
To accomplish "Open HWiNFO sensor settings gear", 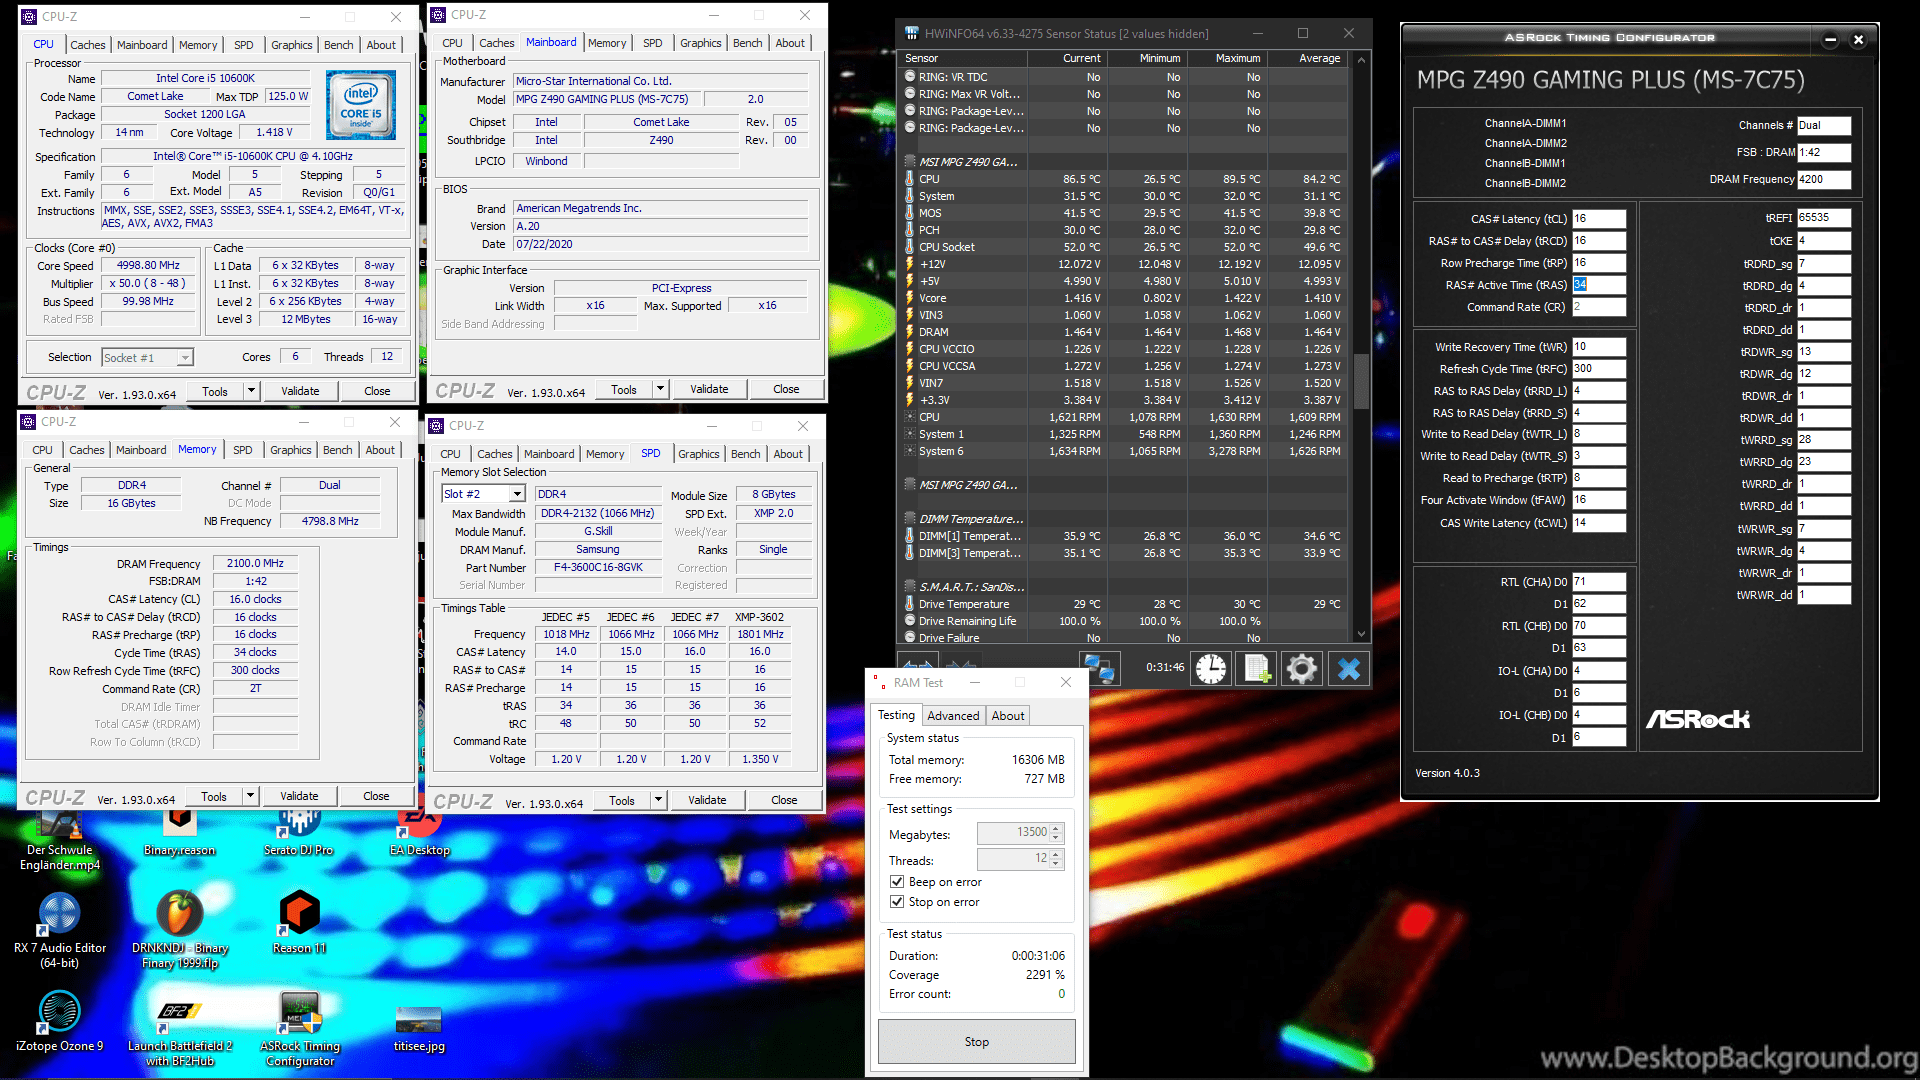I will (1302, 668).
